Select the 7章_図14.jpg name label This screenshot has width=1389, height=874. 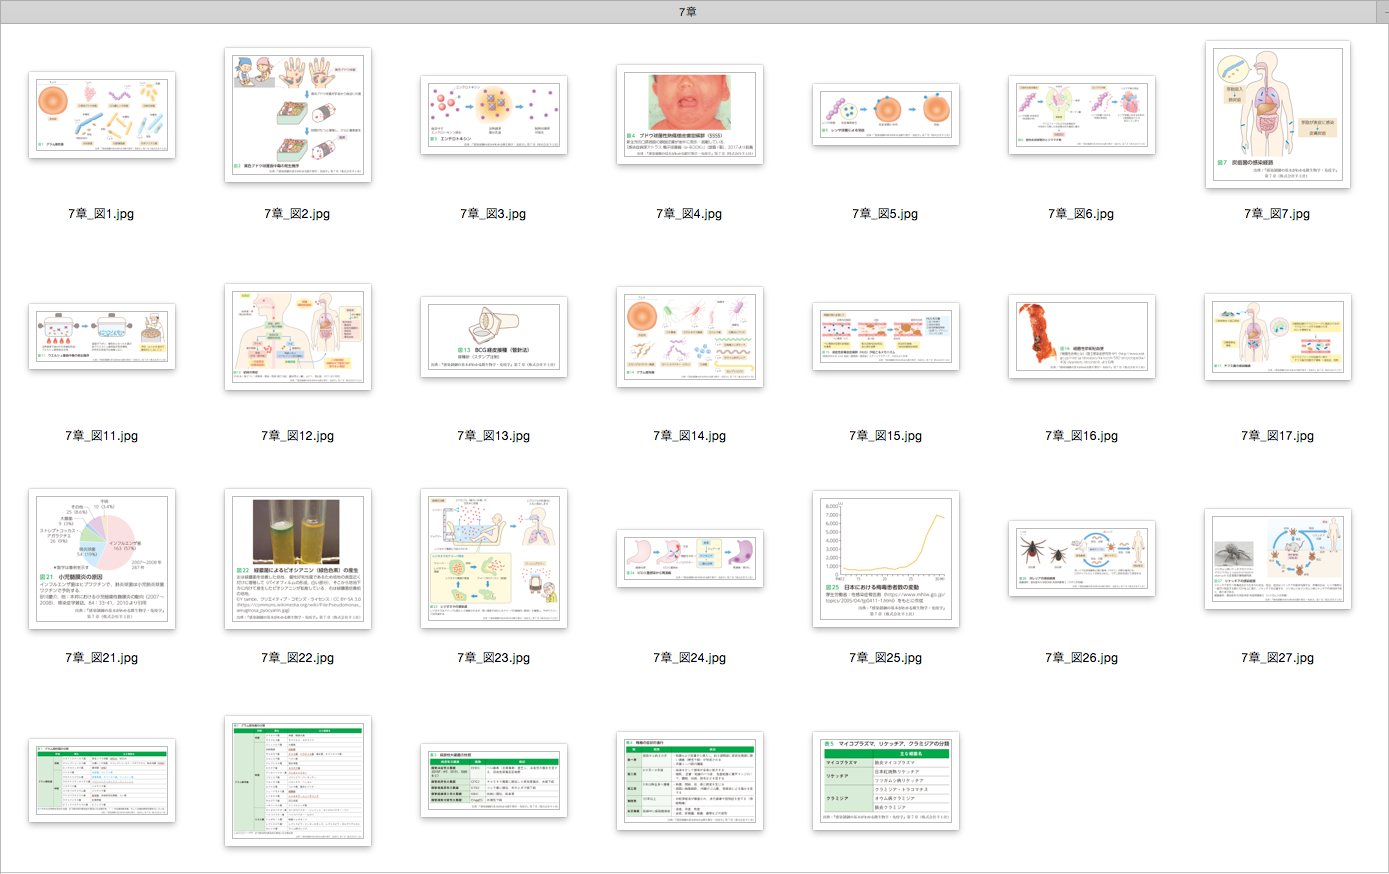click(x=690, y=436)
